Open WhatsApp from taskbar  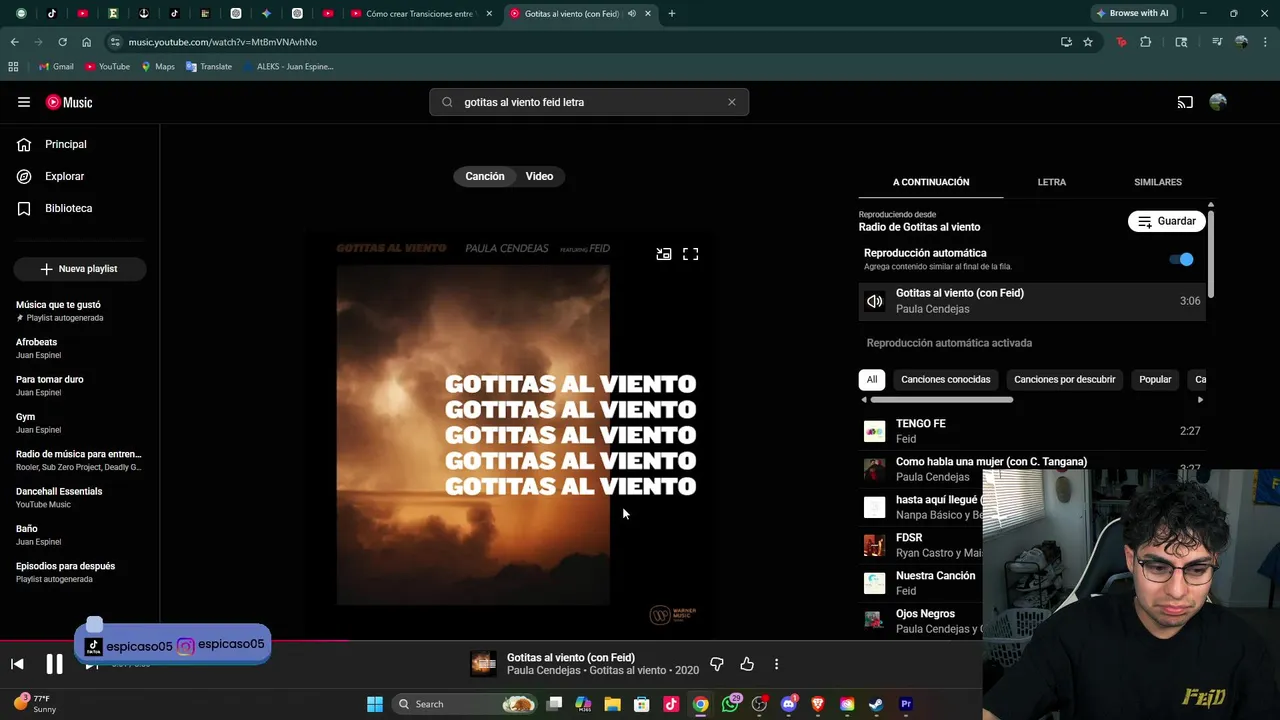(730, 704)
